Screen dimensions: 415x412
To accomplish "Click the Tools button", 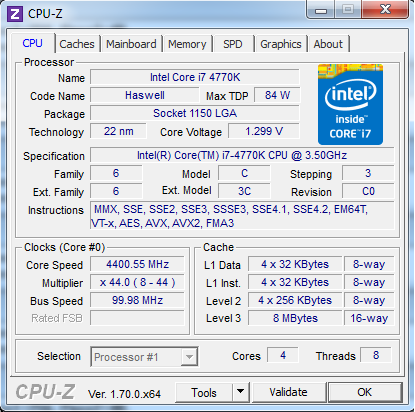I will tap(204, 392).
